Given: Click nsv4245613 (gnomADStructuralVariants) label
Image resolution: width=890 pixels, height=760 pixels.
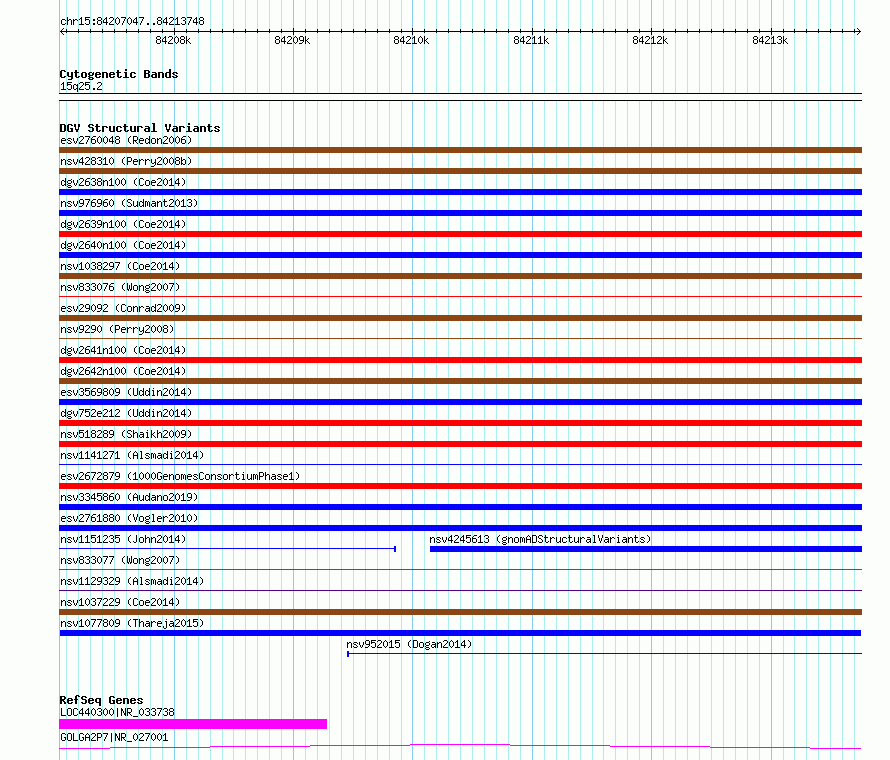Looking at the screenshot, I should point(540,539).
